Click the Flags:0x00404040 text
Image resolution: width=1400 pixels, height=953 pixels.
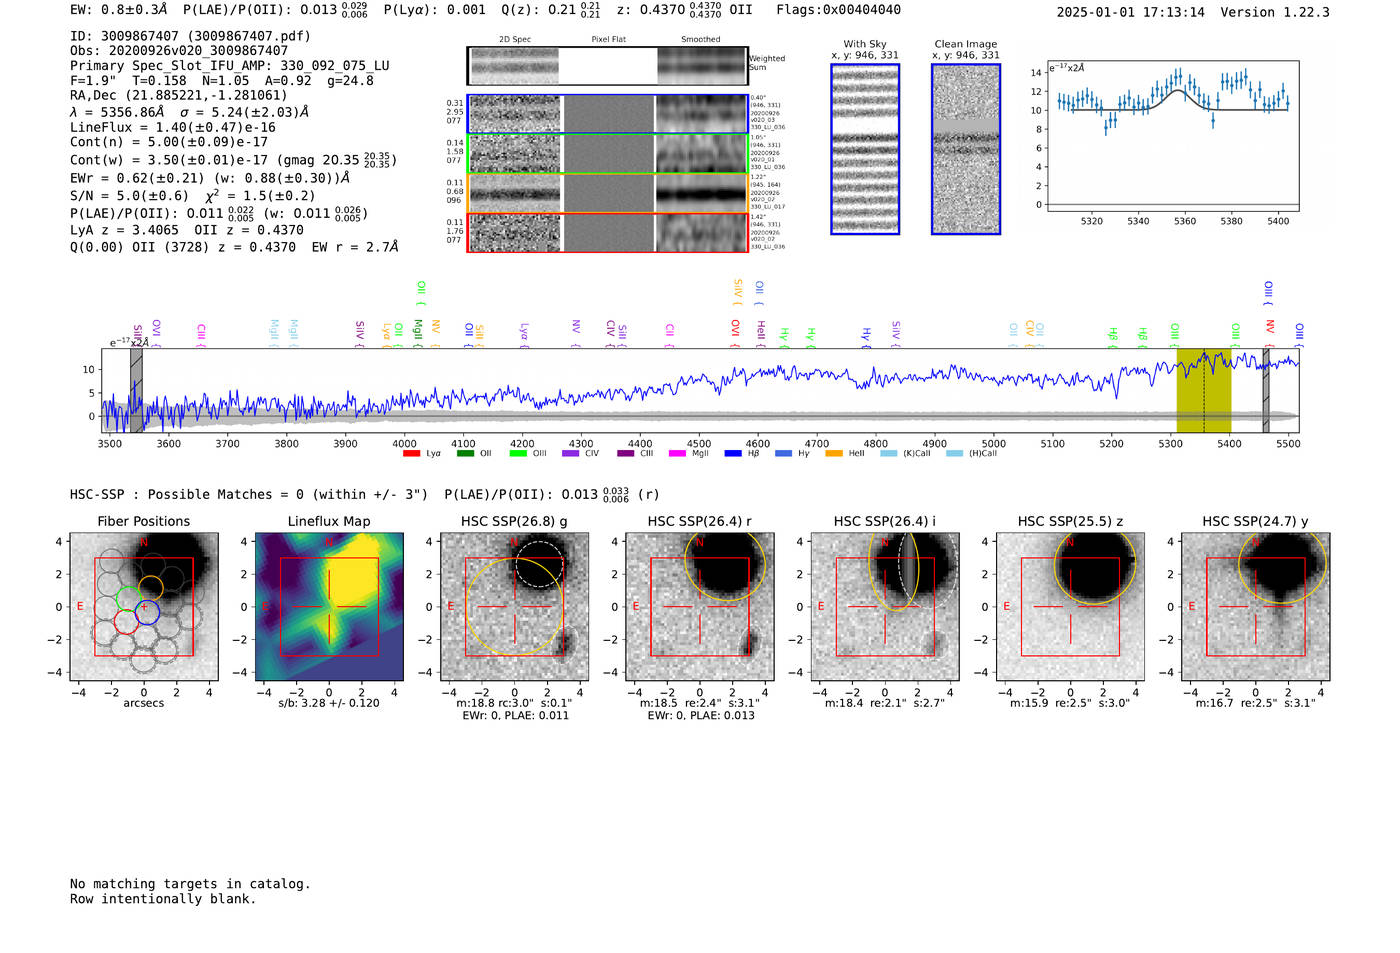coord(838,10)
